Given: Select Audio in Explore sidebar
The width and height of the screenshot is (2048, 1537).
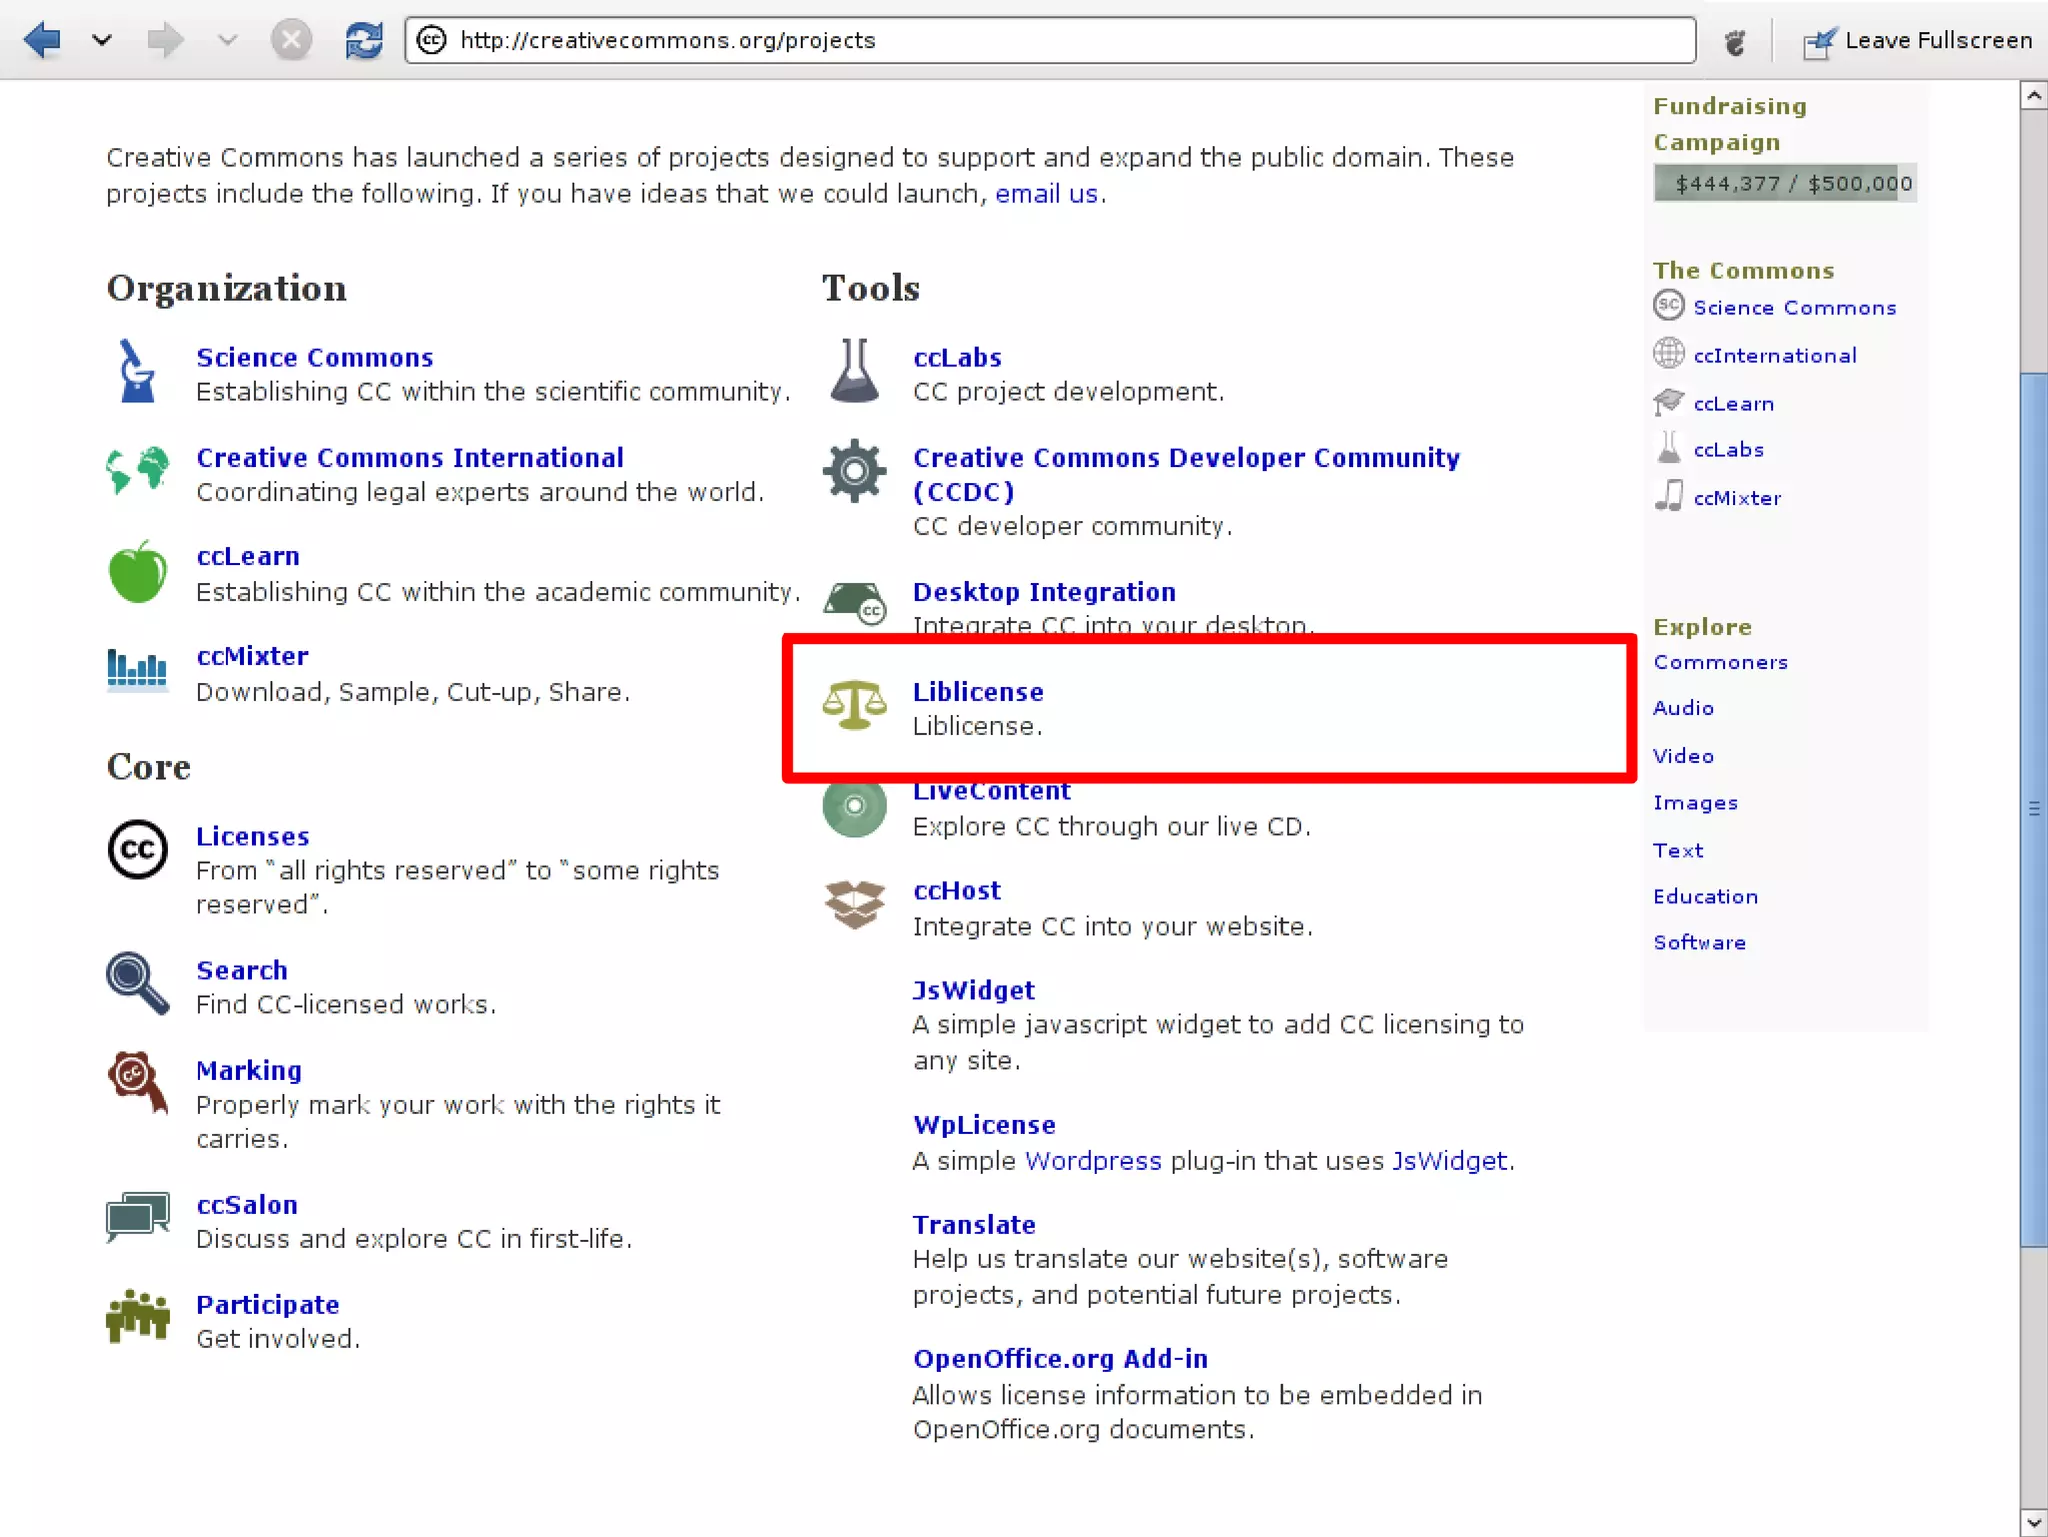Looking at the screenshot, I should click(x=1683, y=708).
